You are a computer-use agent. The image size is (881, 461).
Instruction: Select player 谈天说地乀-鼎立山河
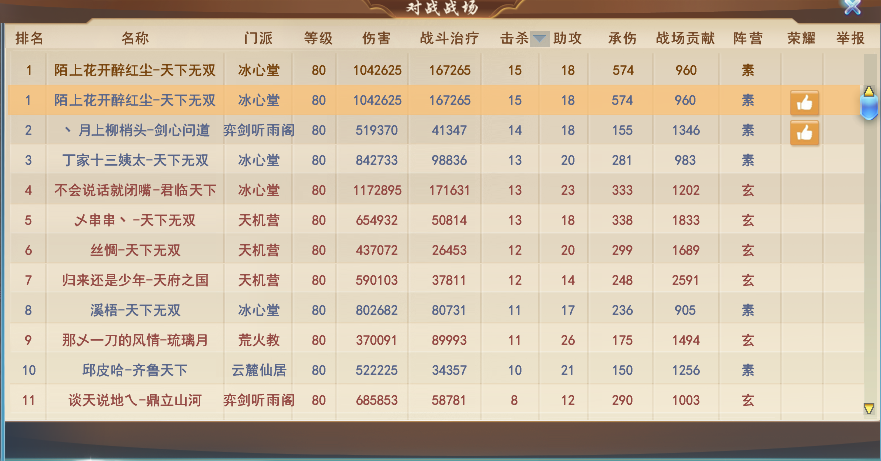[135, 400]
